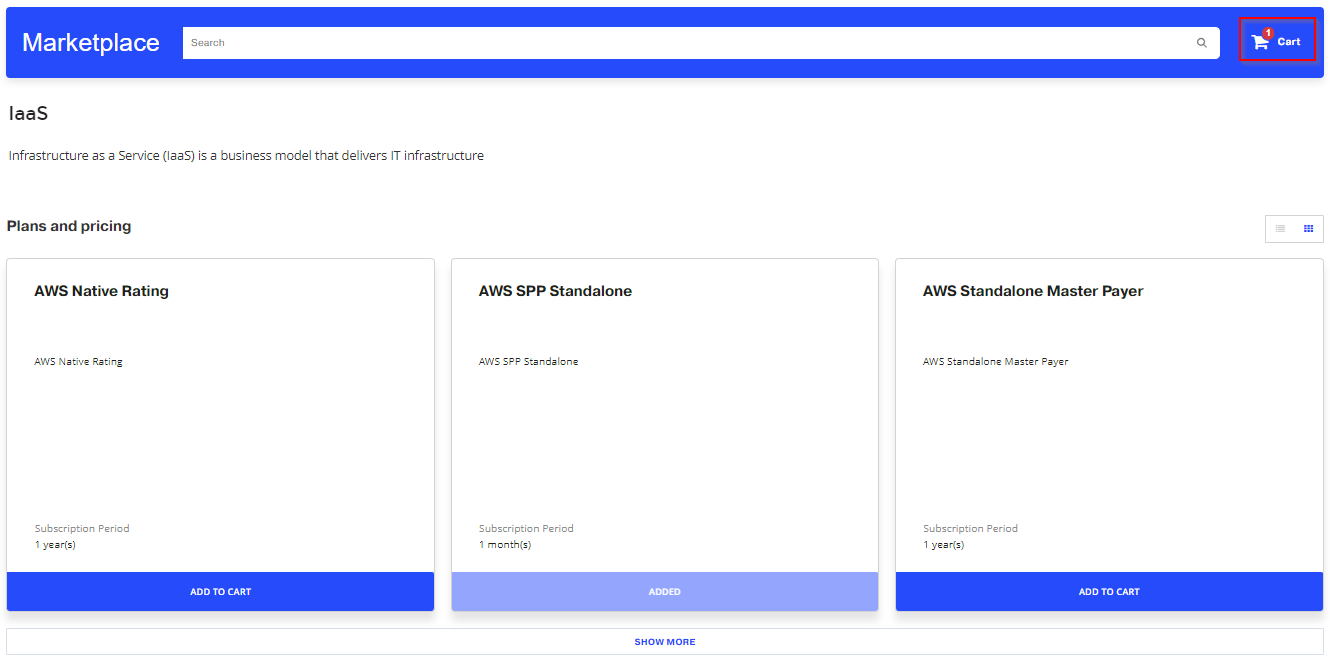The height and width of the screenshot is (662, 1330).
Task: Click '1 month(s)' subscription period value
Action: 505,545
